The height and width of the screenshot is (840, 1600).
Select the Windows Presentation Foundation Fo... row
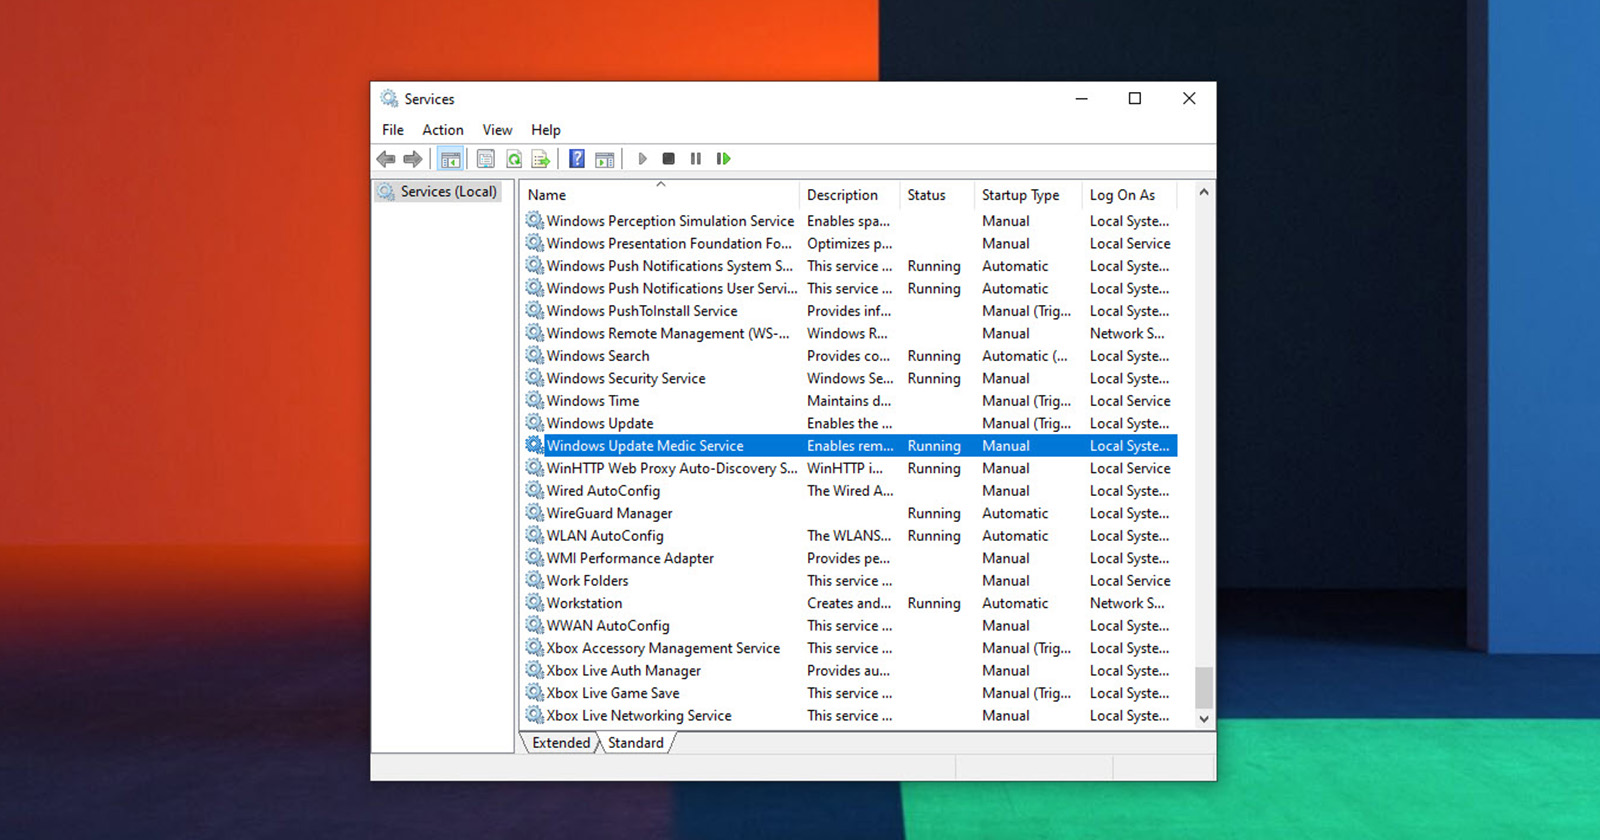(850, 243)
